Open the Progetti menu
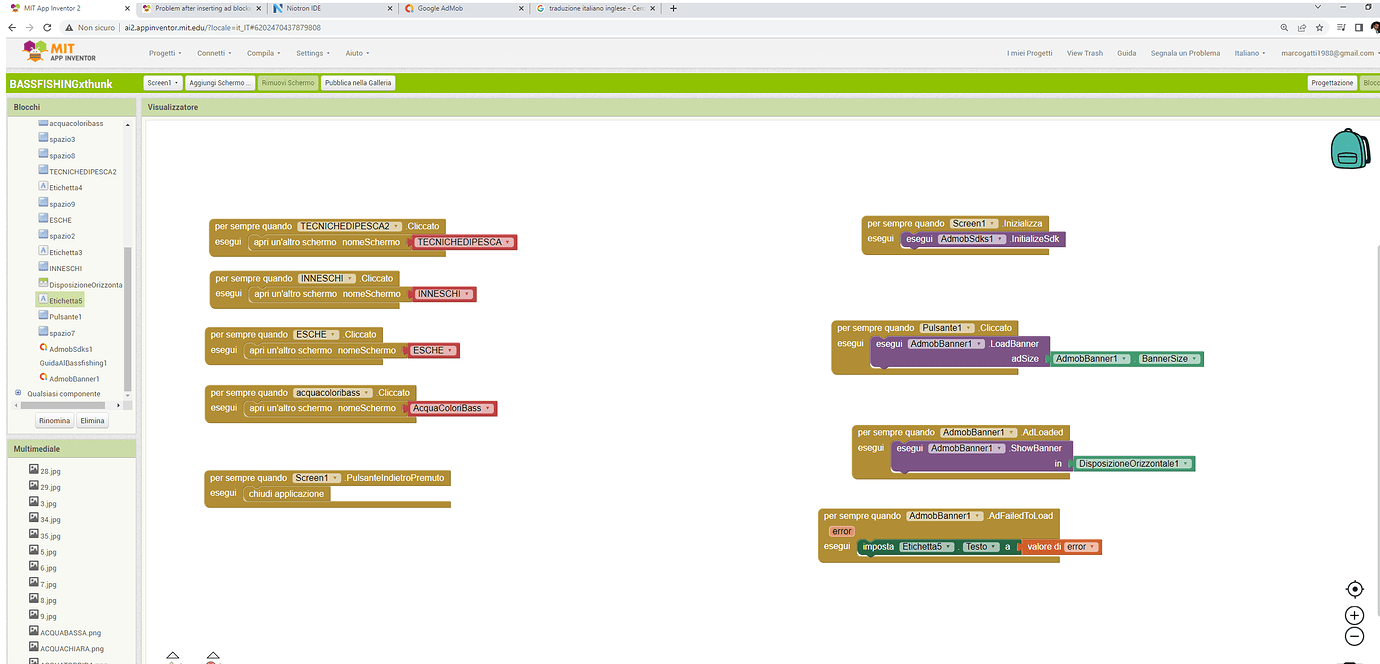The height and width of the screenshot is (664, 1380). (165, 53)
